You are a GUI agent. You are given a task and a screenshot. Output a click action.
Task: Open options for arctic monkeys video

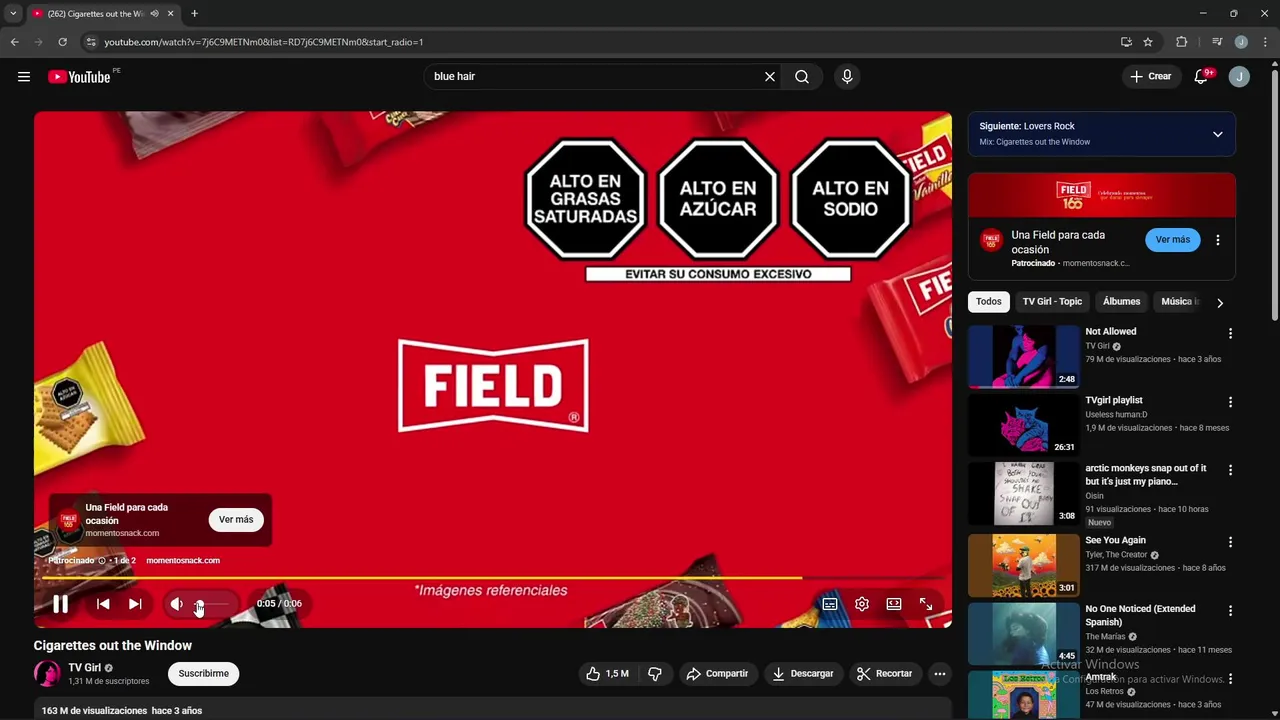pyautogui.click(x=1231, y=470)
